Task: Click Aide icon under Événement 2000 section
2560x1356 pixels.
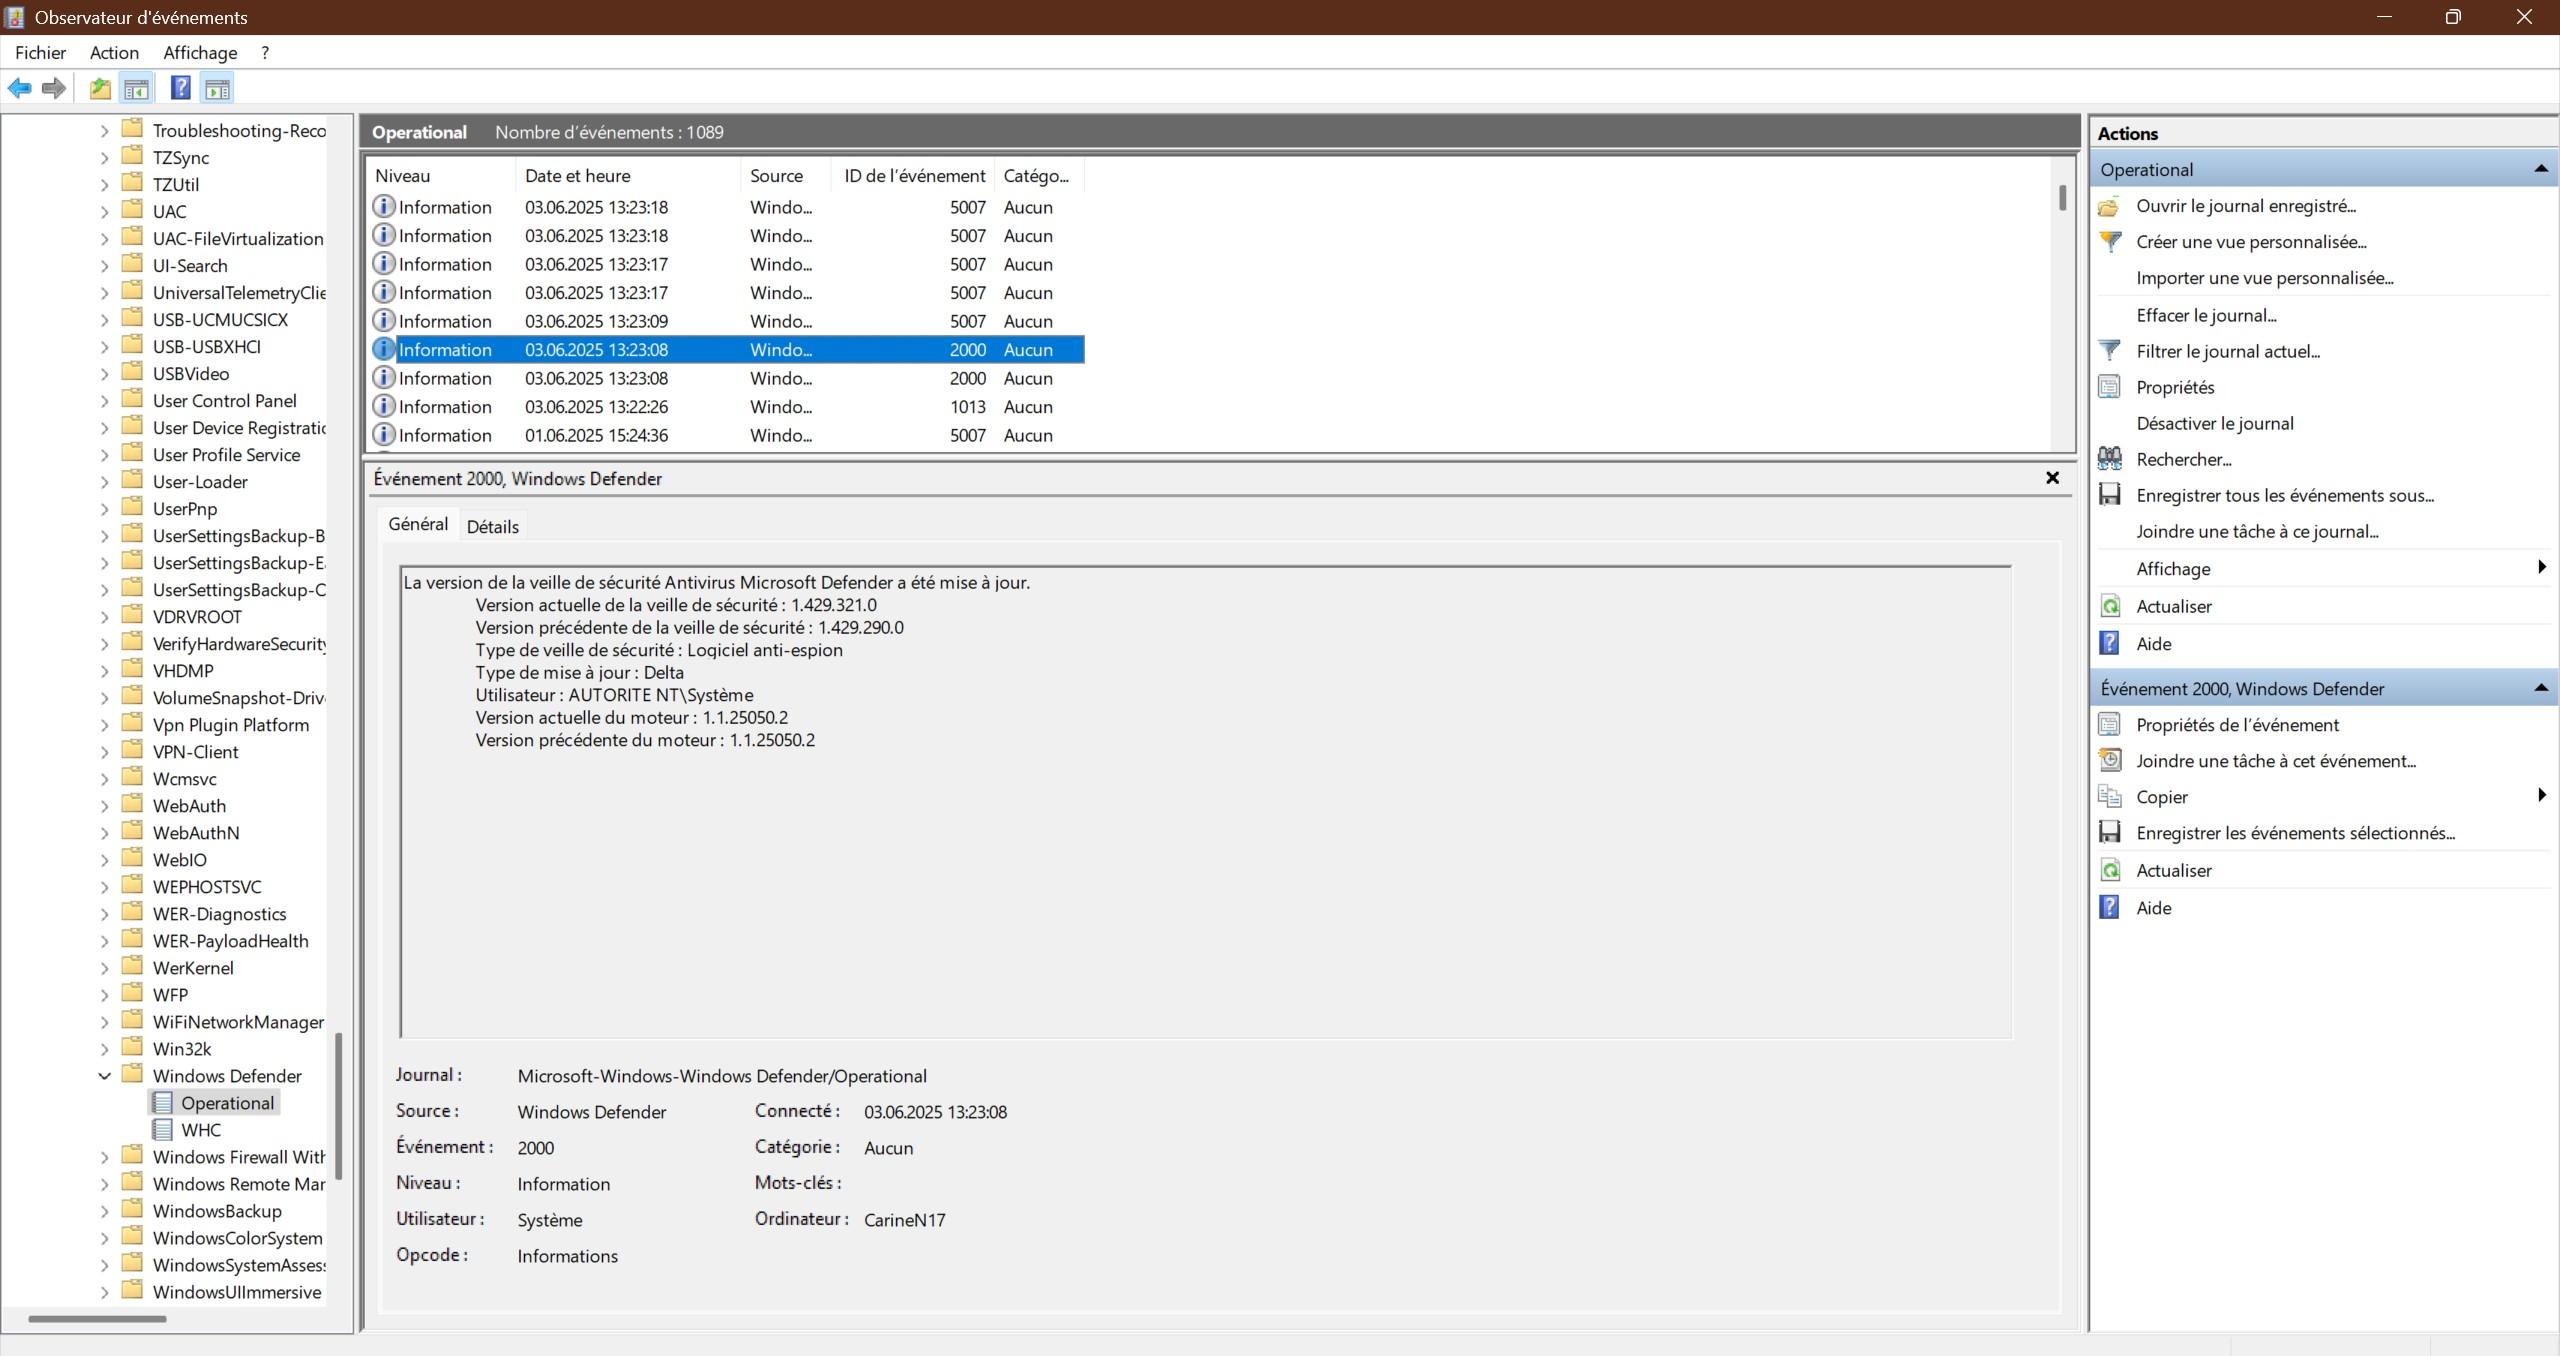Action: coord(2109,907)
